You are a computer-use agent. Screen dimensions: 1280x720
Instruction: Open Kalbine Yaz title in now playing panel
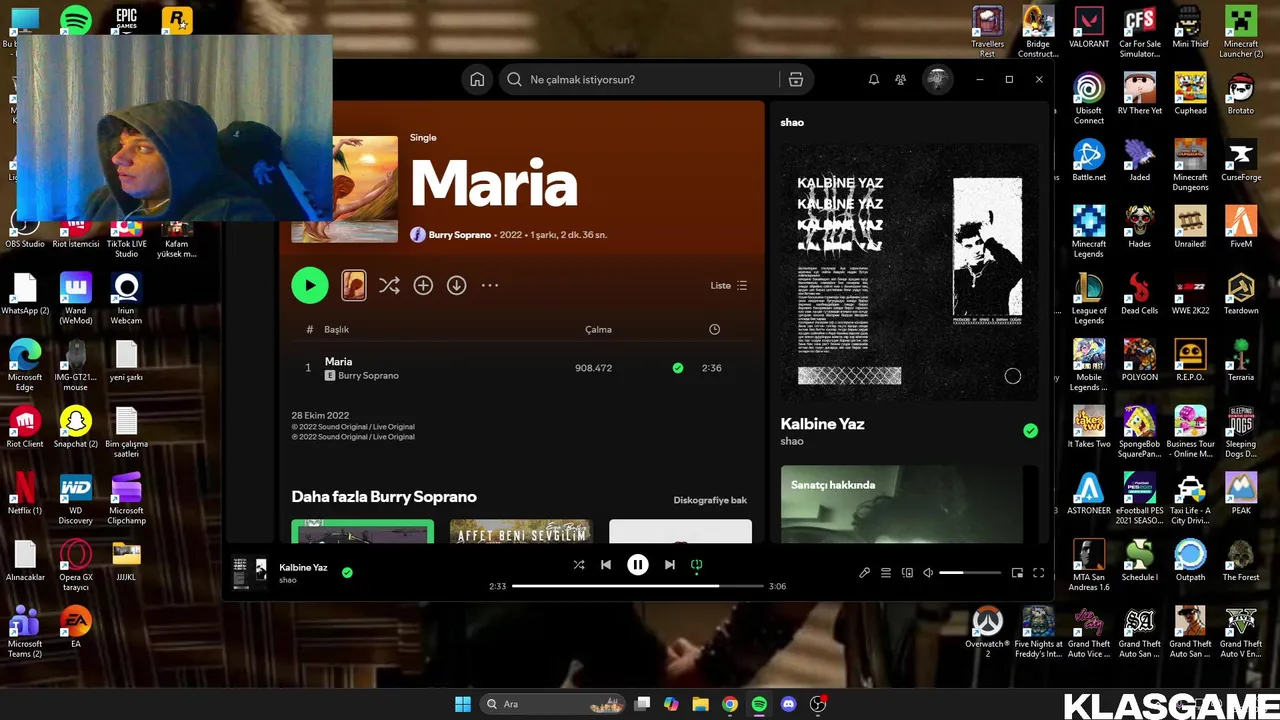click(822, 424)
